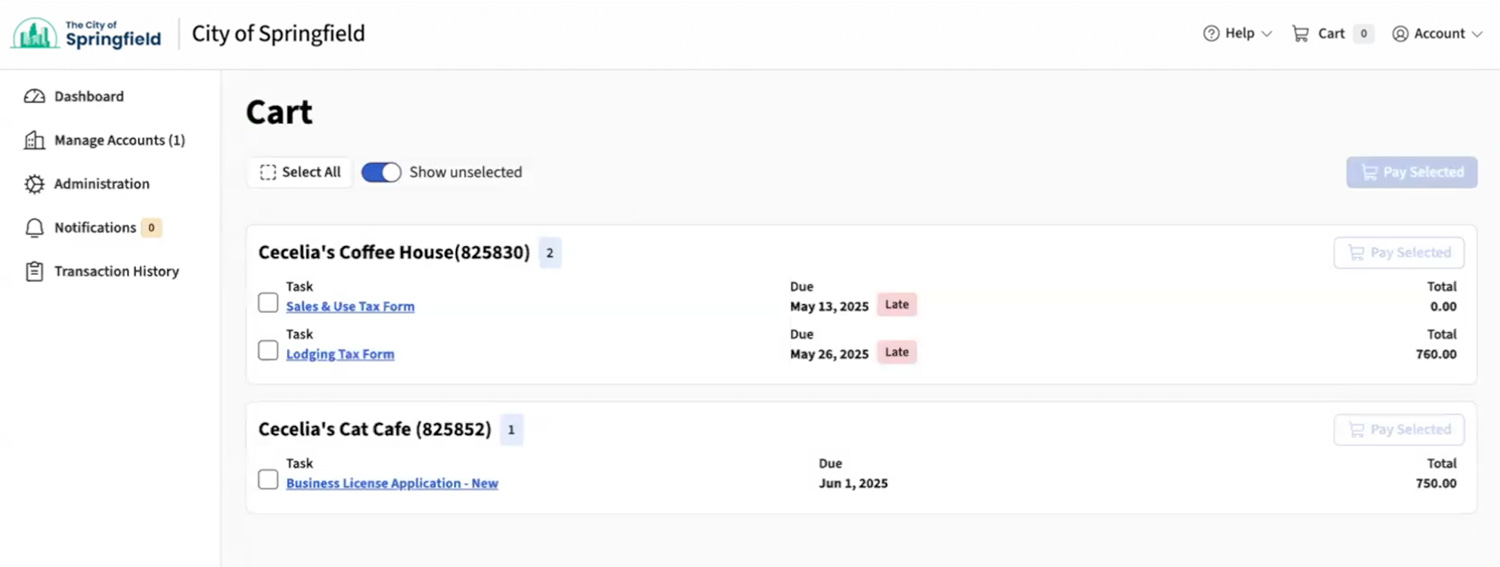Check the Sales & Use Tax Form checkbox
1500x567 pixels.
[x=268, y=303]
